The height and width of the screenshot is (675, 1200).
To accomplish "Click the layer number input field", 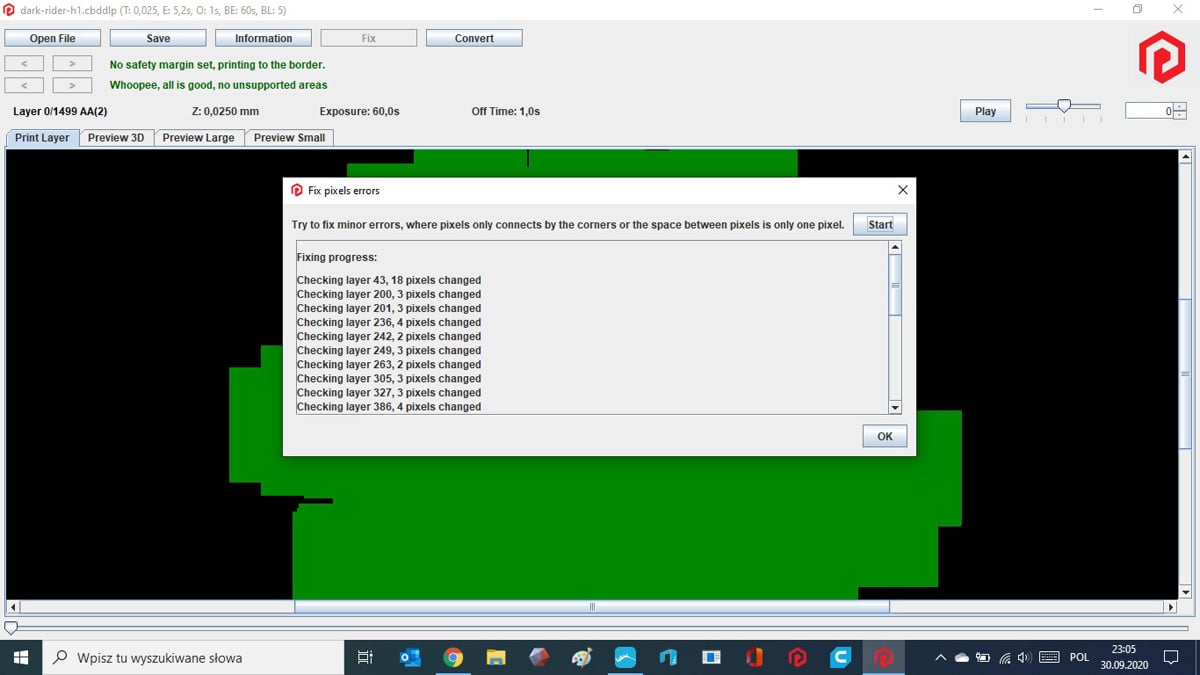I will click(1149, 111).
